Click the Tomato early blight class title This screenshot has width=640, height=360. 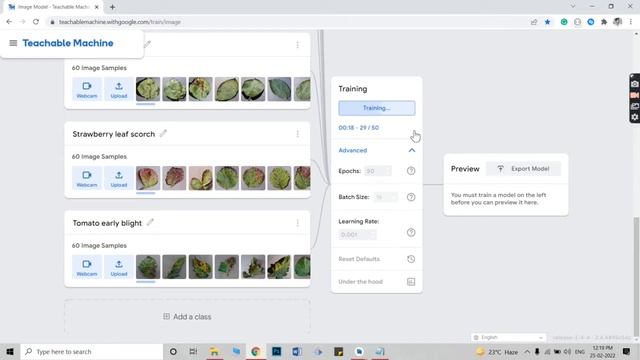(x=107, y=223)
